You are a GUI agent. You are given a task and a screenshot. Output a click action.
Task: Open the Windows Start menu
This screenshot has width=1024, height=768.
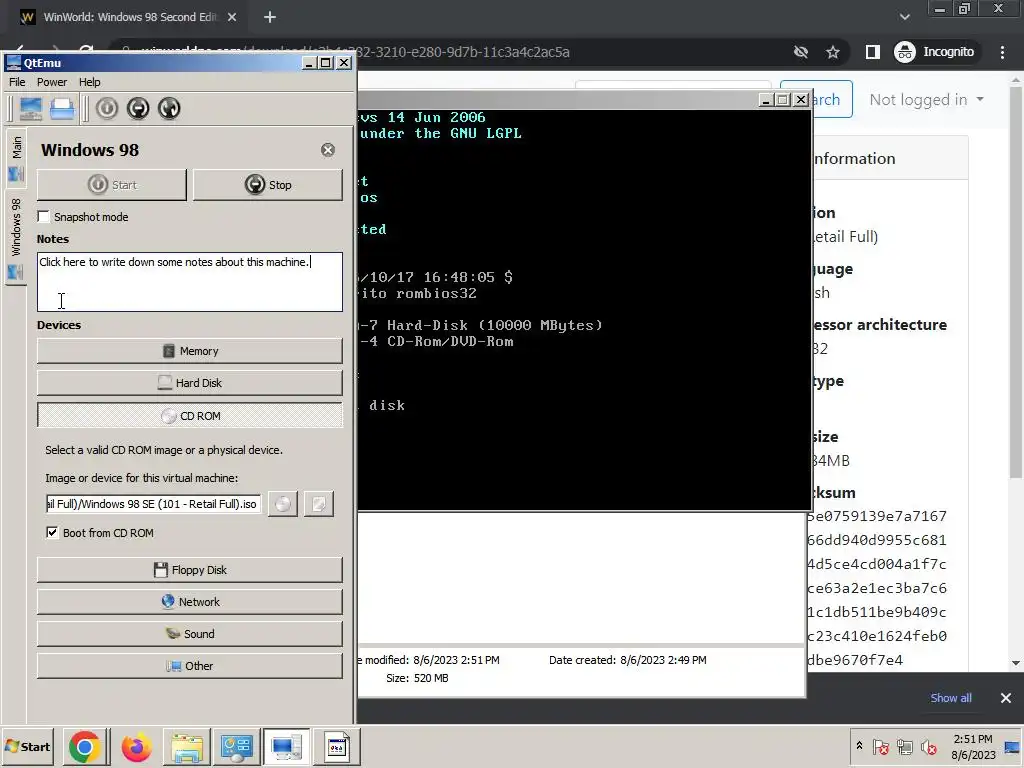(27, 746)
